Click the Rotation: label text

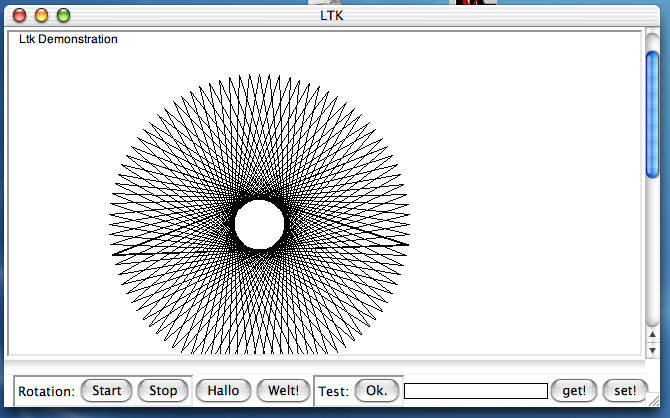click(x=46, y=391)
